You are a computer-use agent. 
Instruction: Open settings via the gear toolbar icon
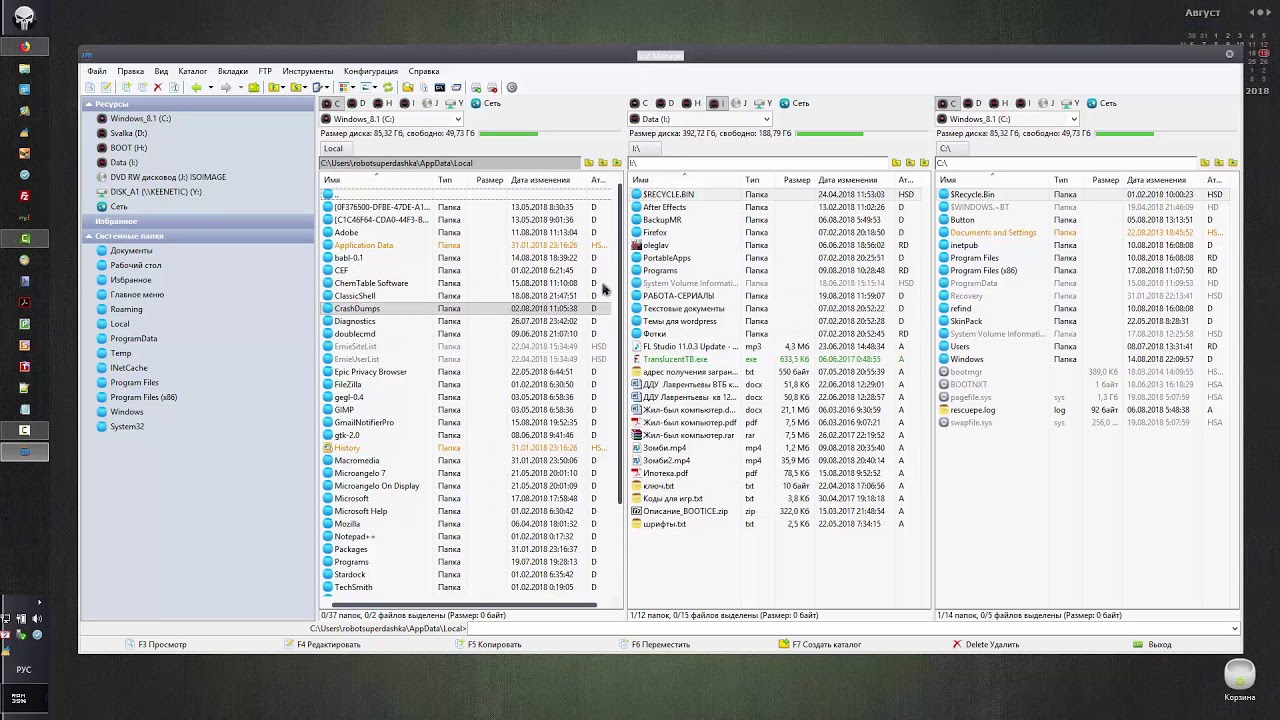(512, 87)
